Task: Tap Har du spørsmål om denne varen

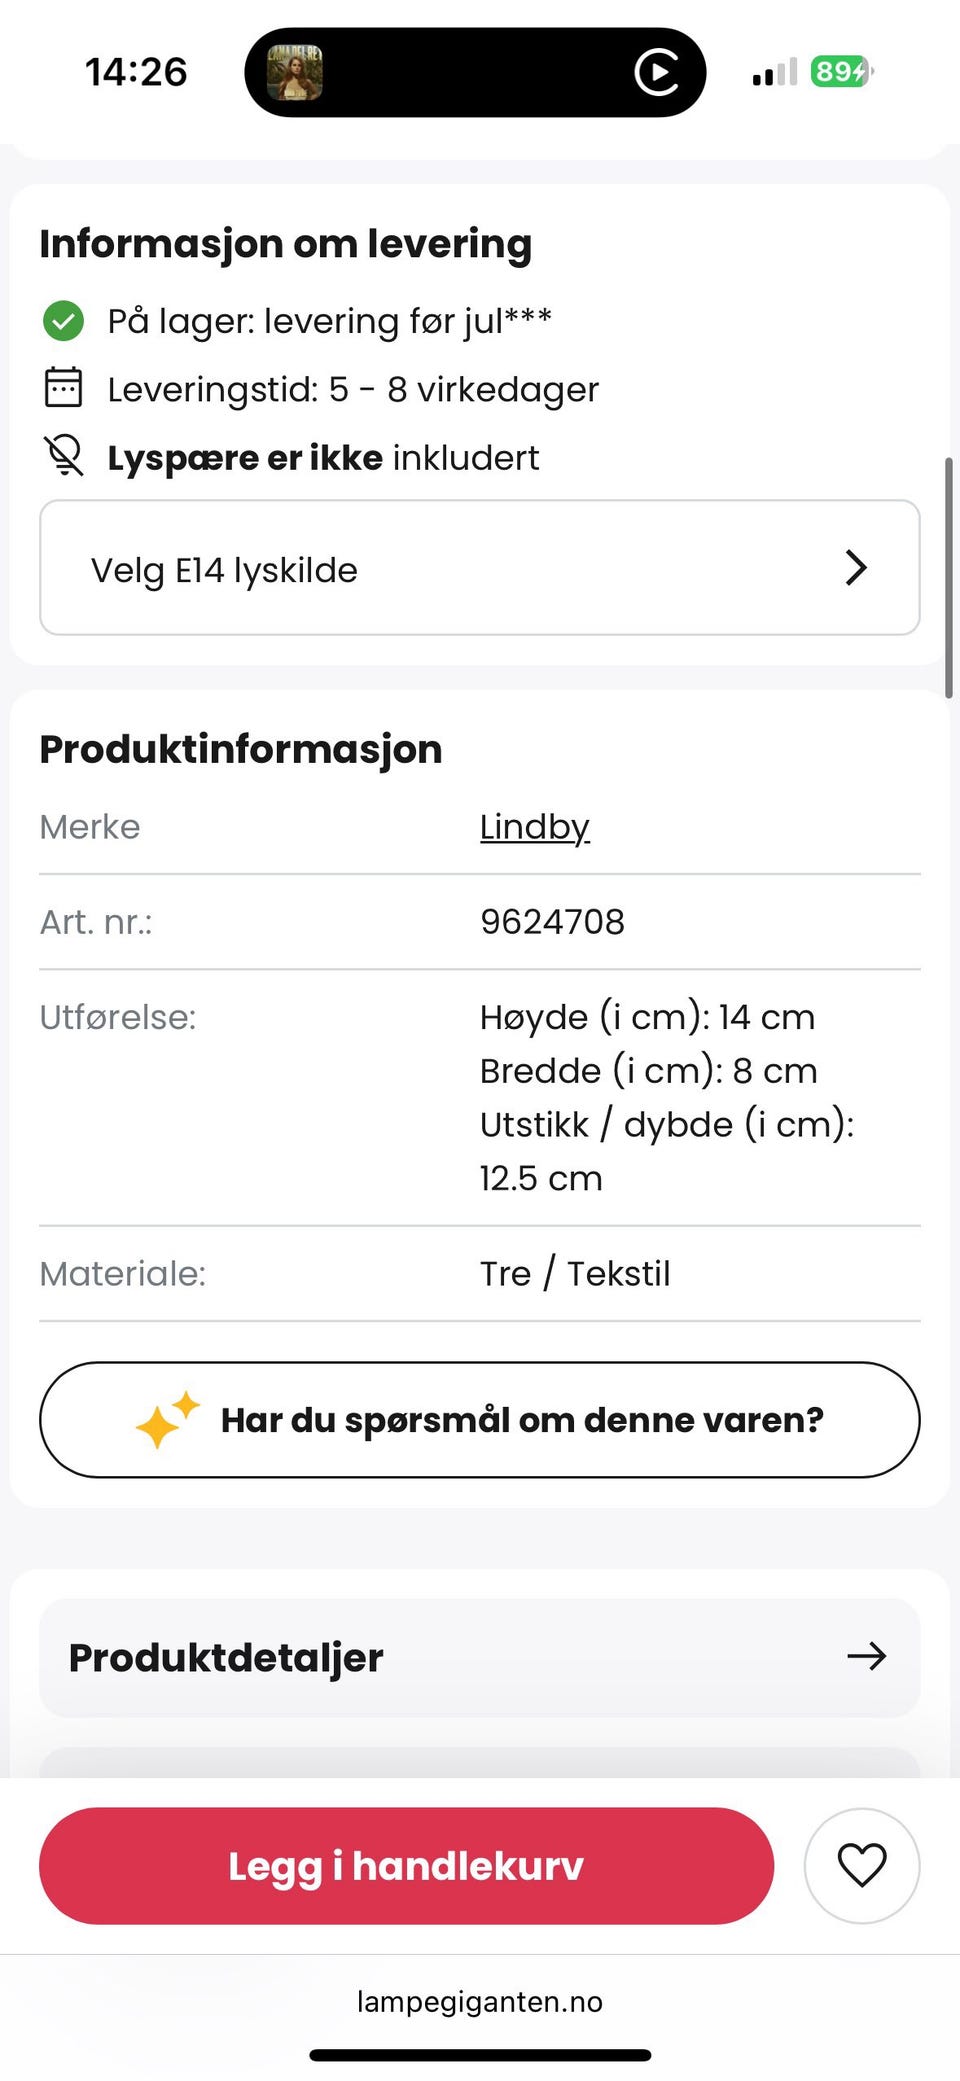Action: [x=479, y=1419]
